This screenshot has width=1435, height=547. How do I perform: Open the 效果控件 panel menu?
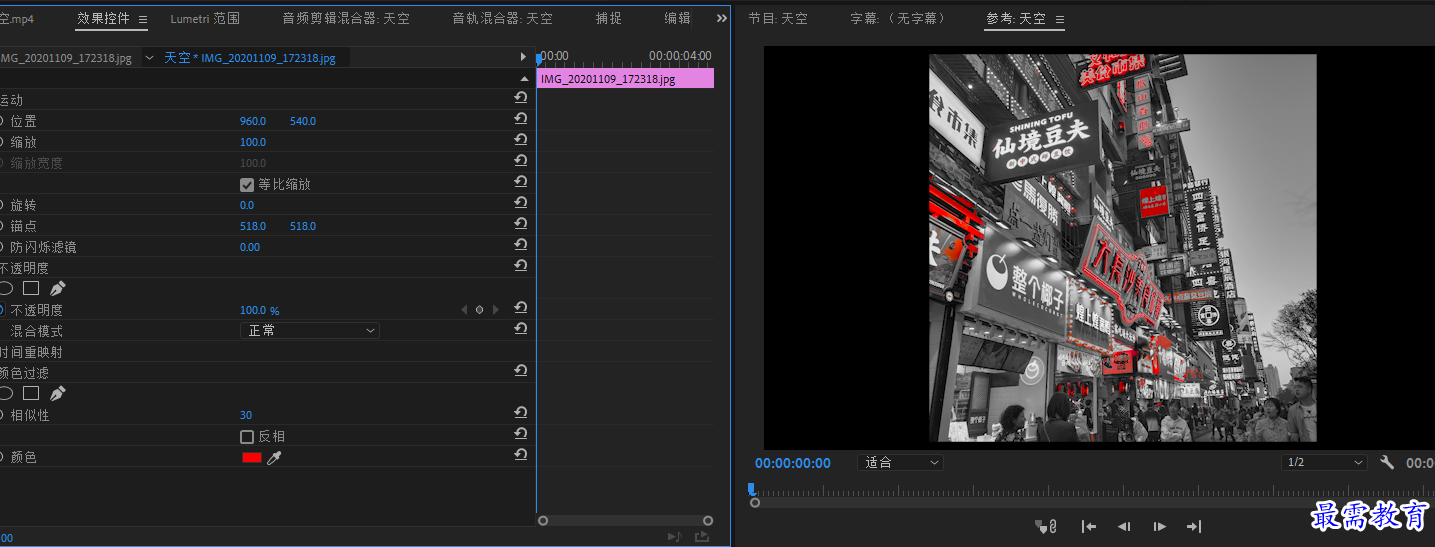point(143,19)
